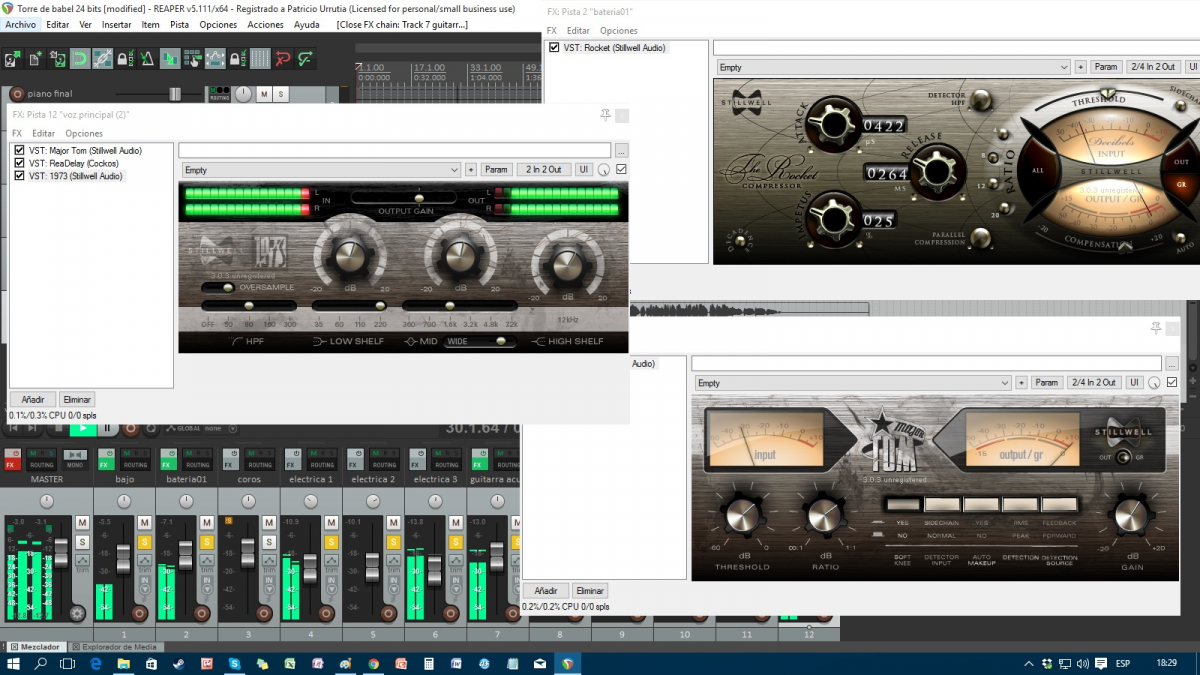The width and height of the screenshot is (1200, 675).
Task: Uncheck the VST: Rocket plugin checkbox
Action: click(554, 47)
